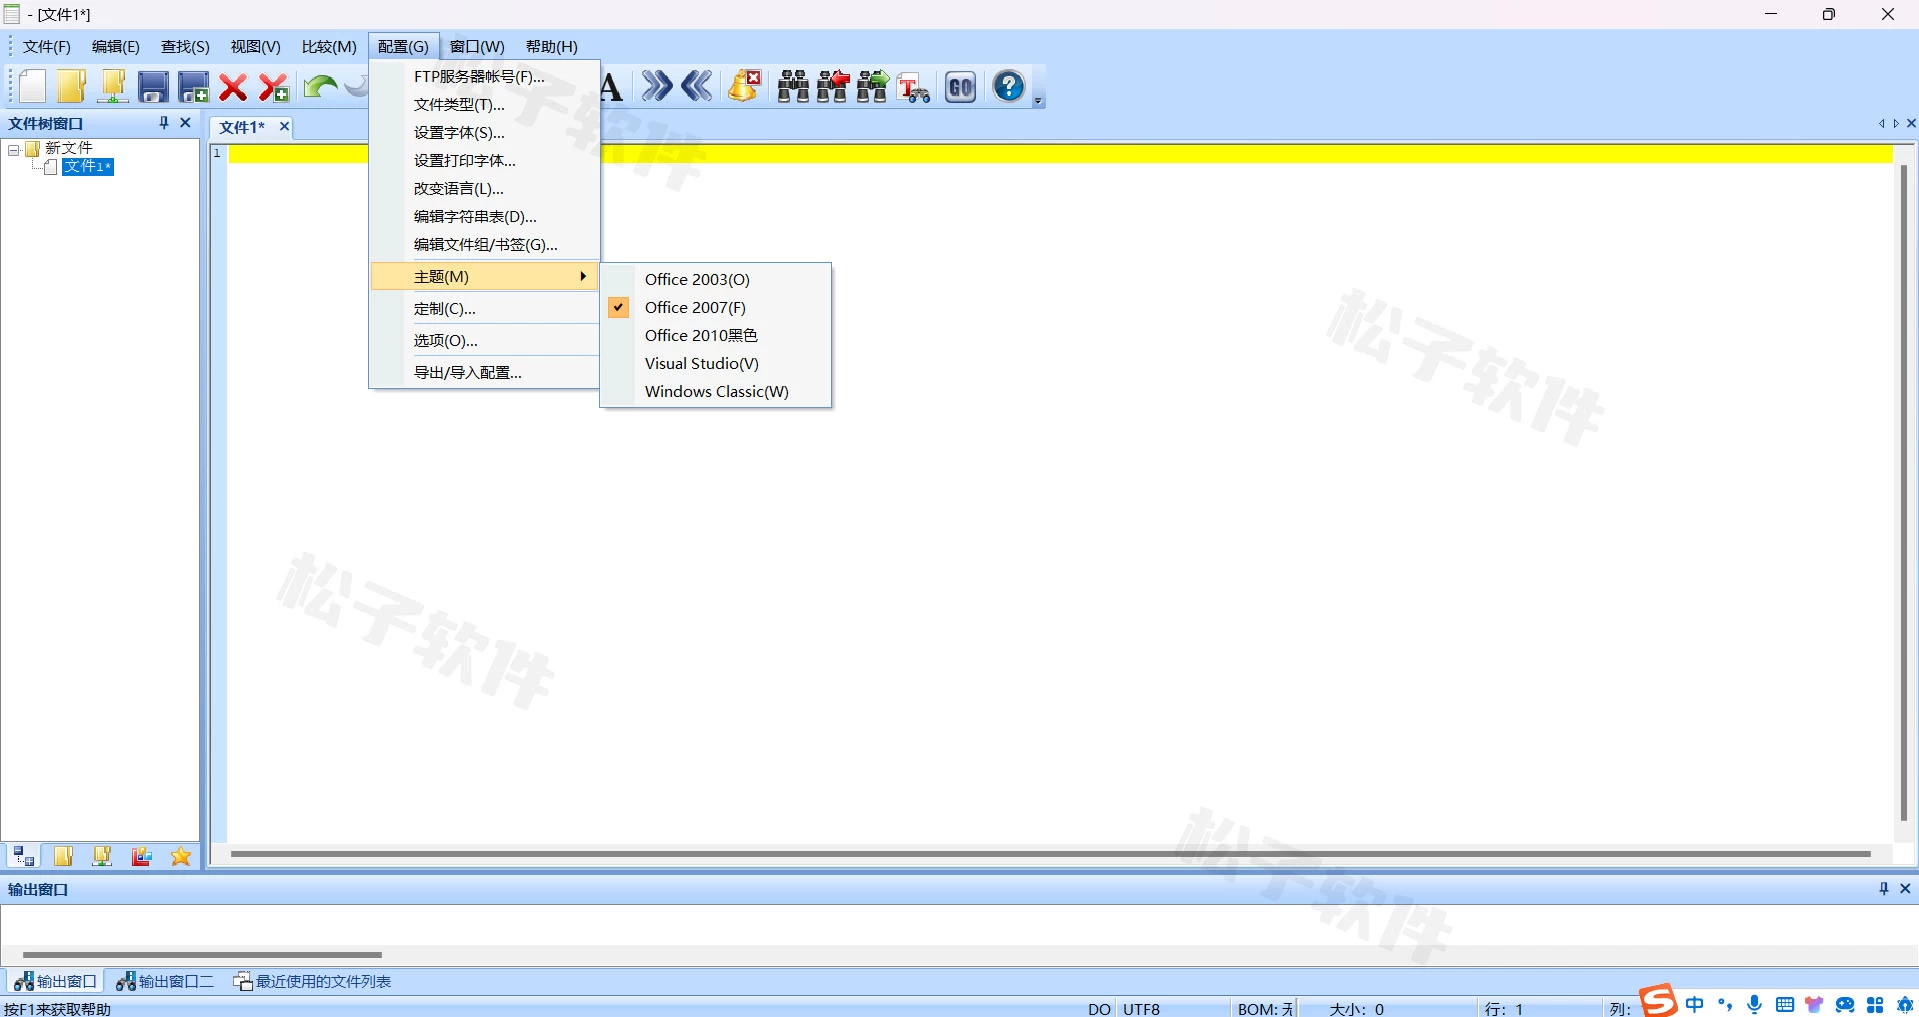Click 编辑字符串表(D)... menu entry
This screenshot has width=1919, height=1017.
[x=485, y=216]
